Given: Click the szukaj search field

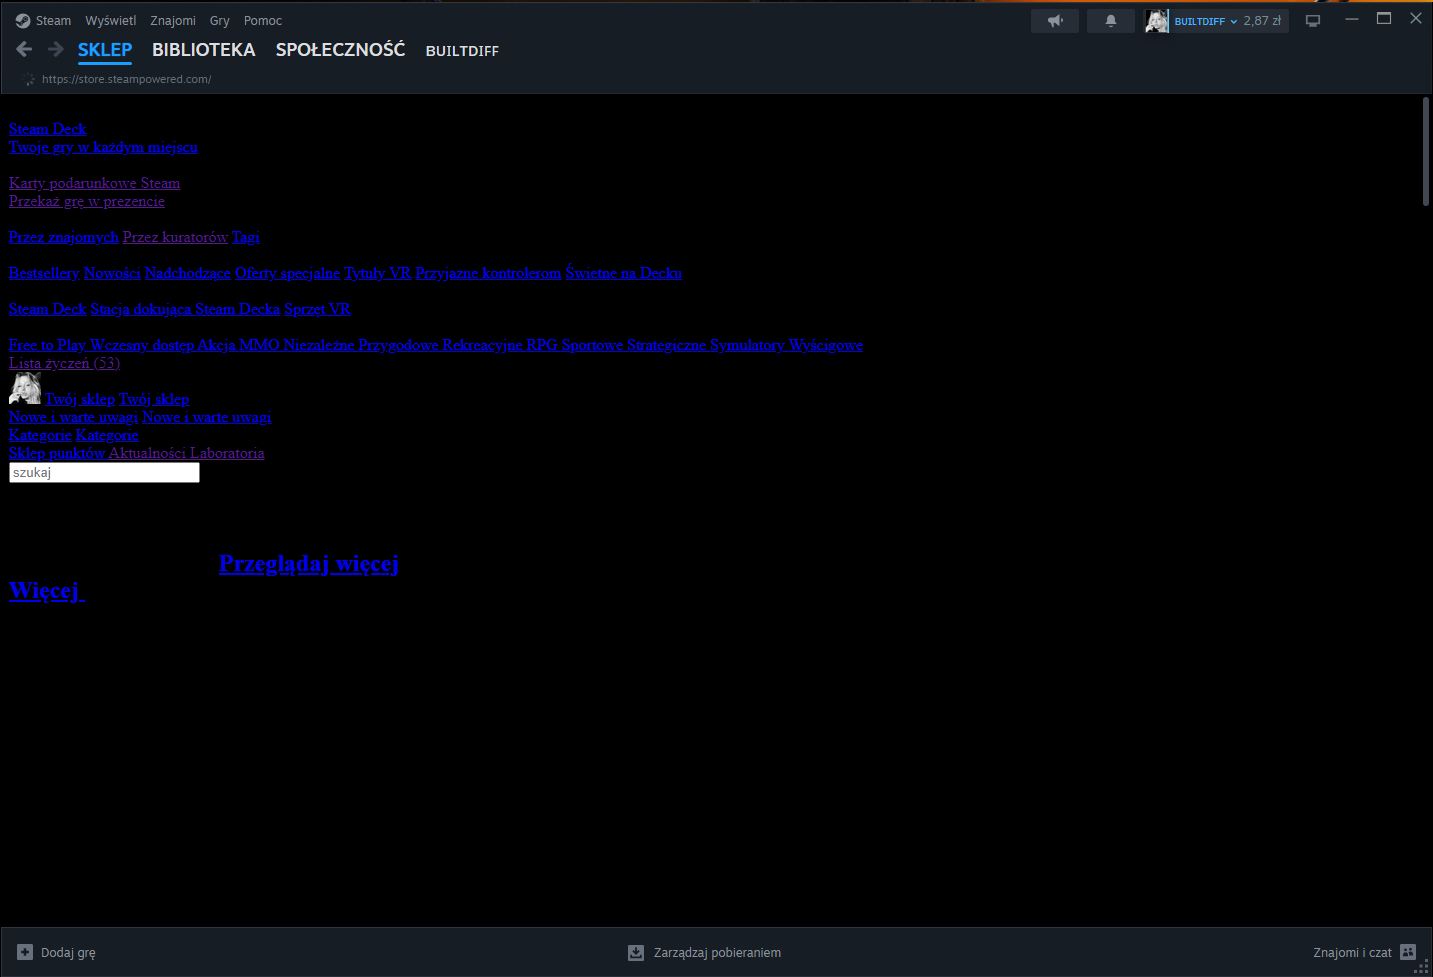Looking at the screenshot, I should [x=104, y=472].
